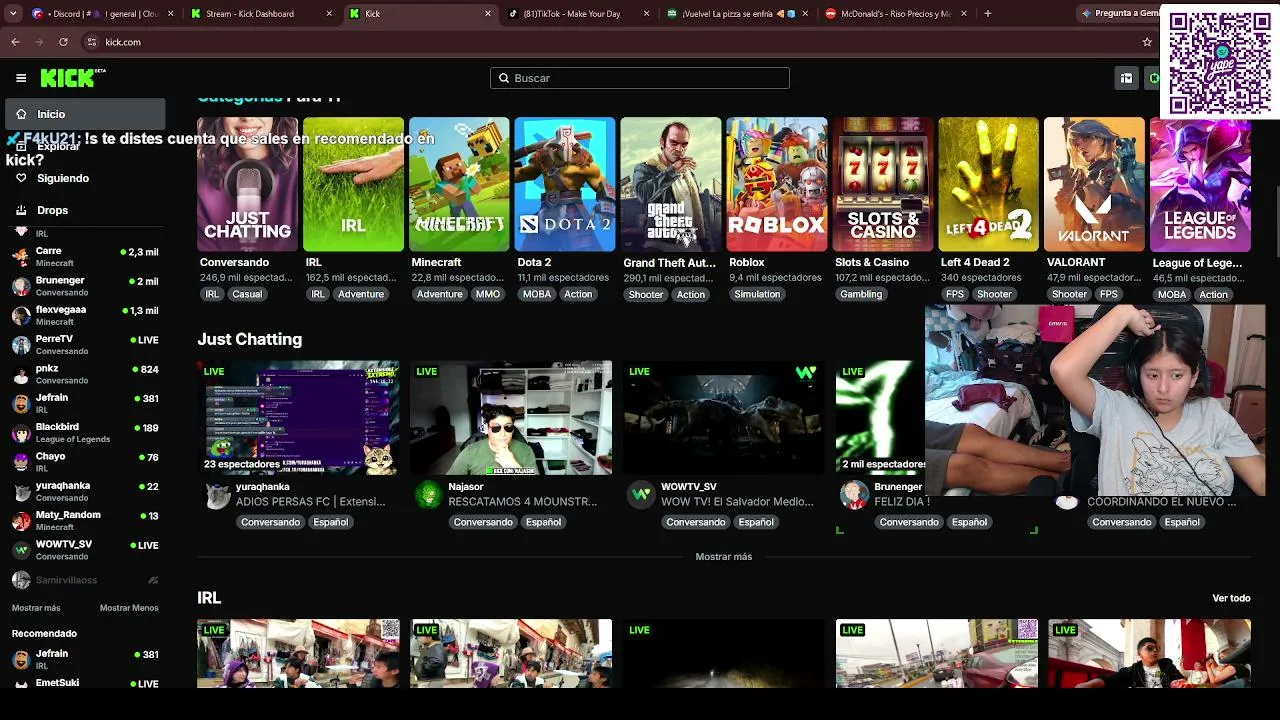This screenshot has width=1280, height=720.
Task: Open the Dota 2 category cover
Action: tap(565, 184)
